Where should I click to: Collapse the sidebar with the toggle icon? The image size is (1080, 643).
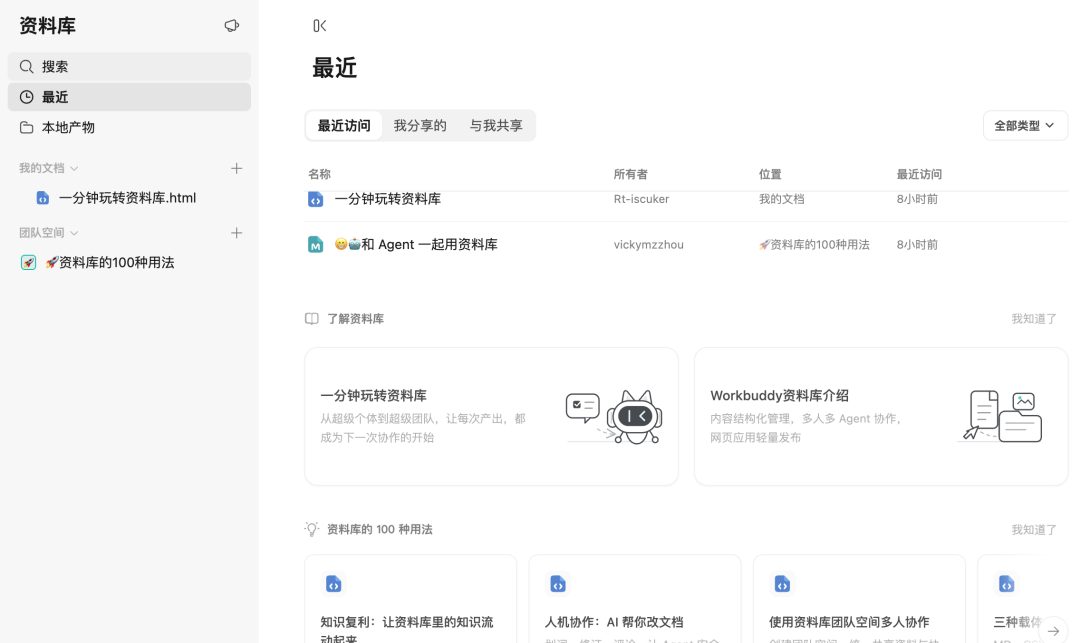pos(320,25)
